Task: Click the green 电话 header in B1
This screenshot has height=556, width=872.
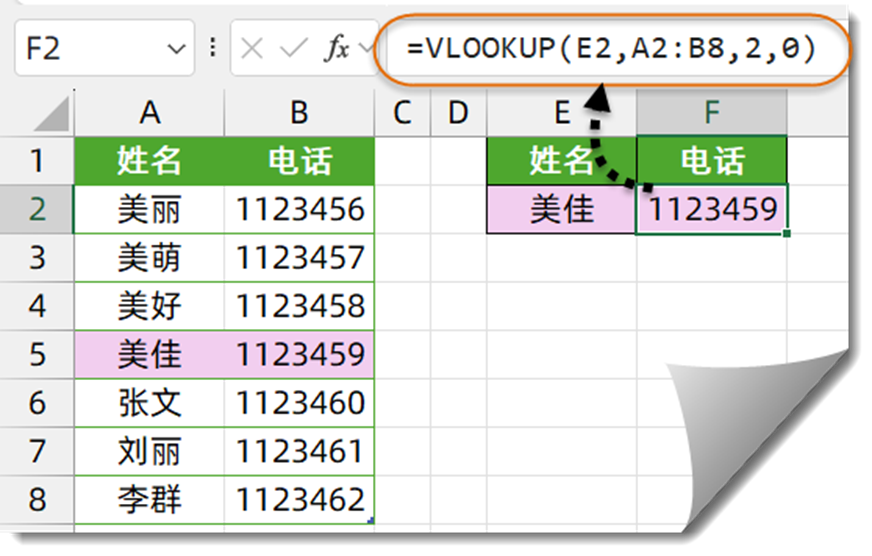Action: coord(299,161)
